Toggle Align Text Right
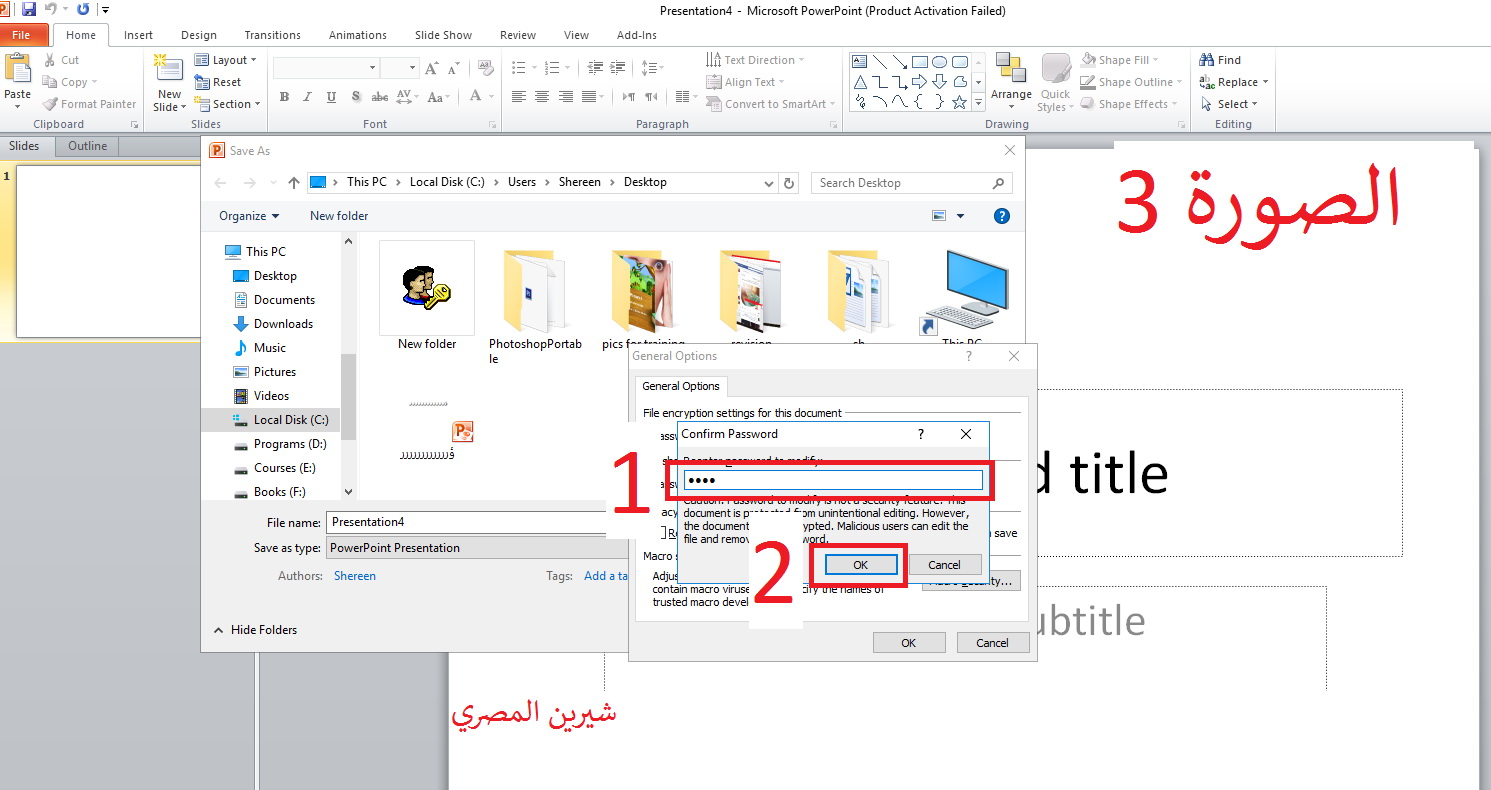The image size is (1491, 790). 566,97
